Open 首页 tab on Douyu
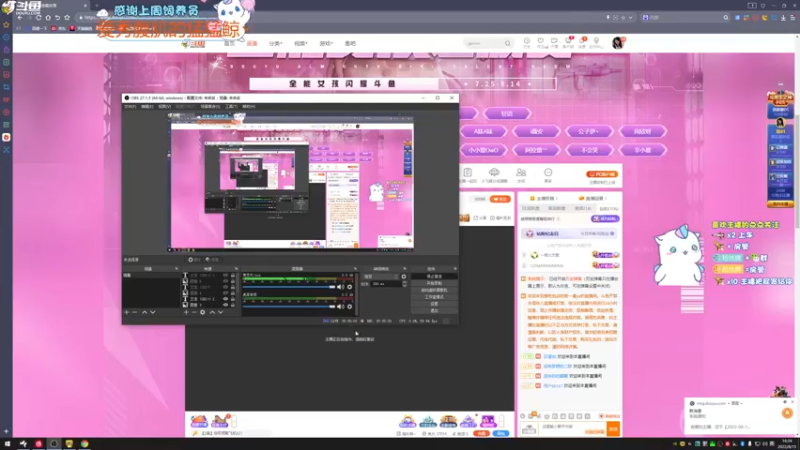The image size is (800, 450). click(230, 43)
